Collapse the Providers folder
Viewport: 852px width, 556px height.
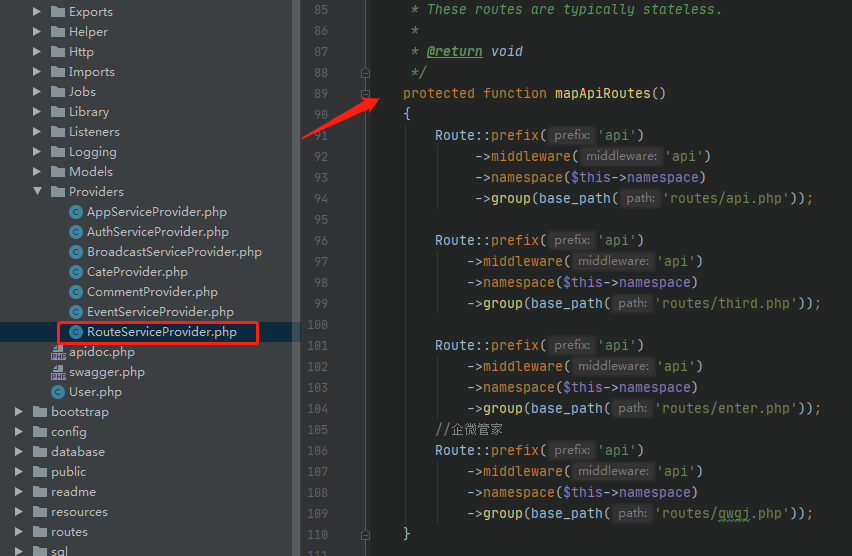point(37,192)
